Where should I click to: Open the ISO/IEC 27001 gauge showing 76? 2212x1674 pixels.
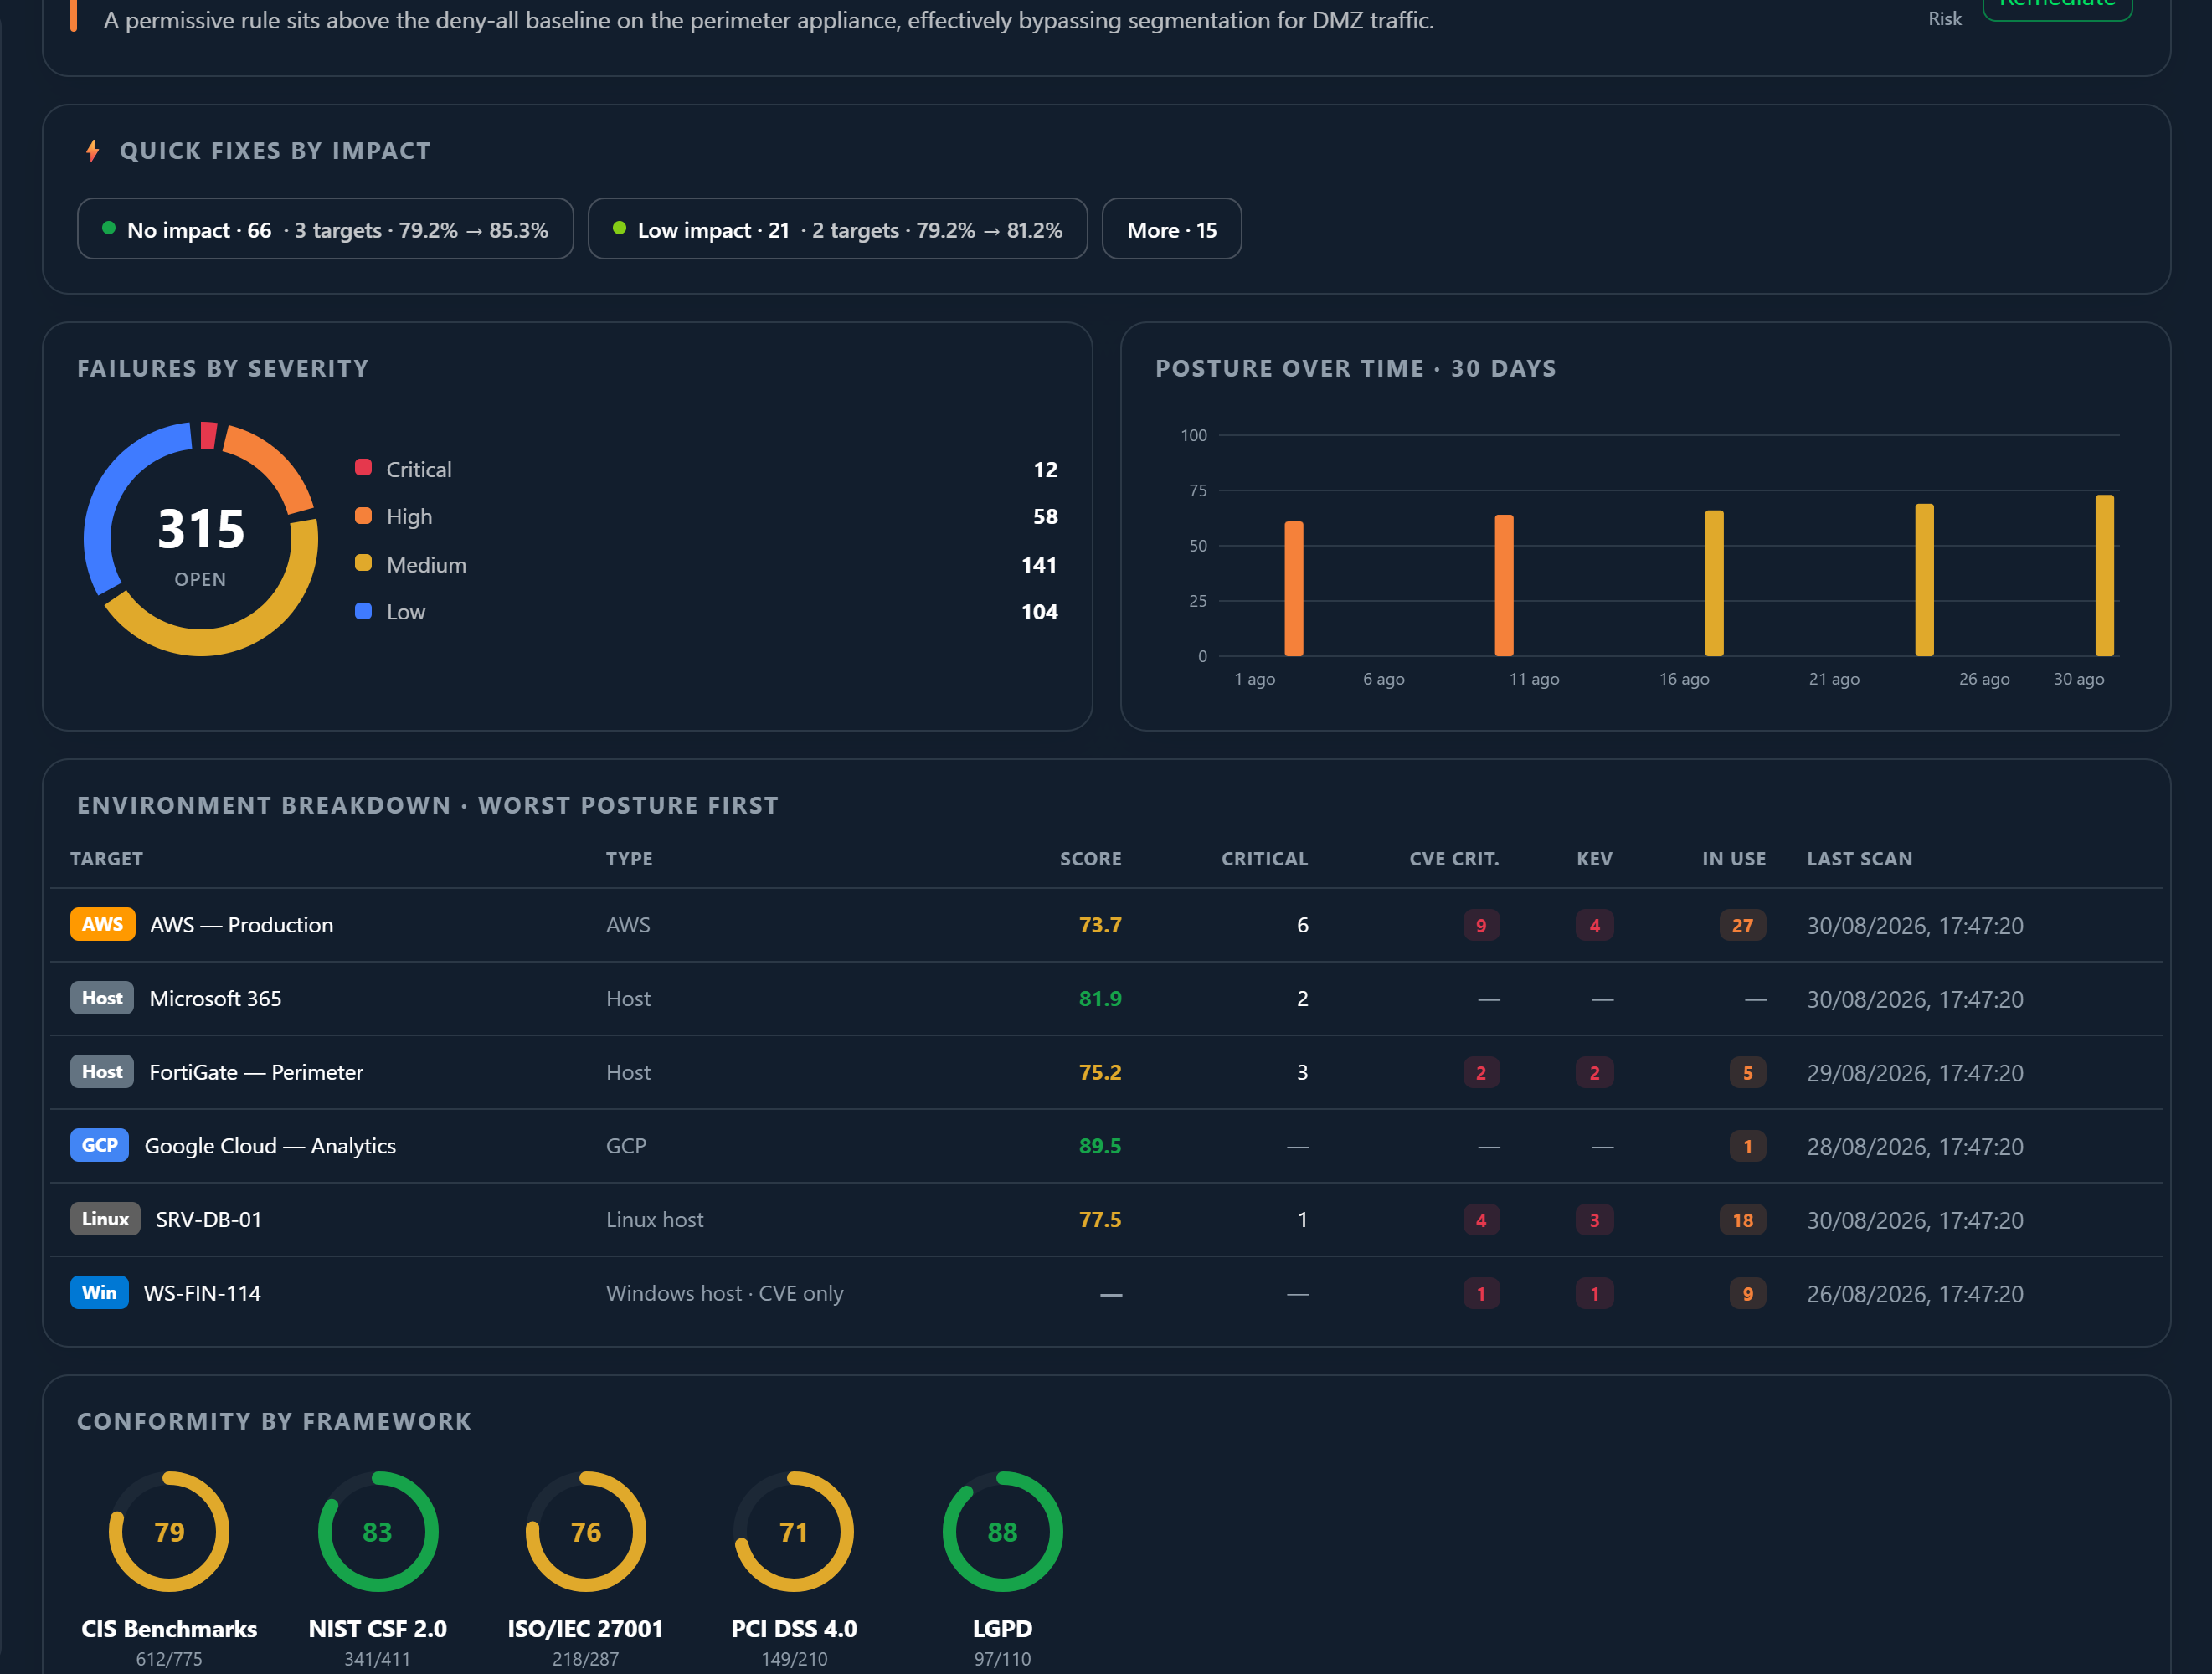pos(586,1531)
